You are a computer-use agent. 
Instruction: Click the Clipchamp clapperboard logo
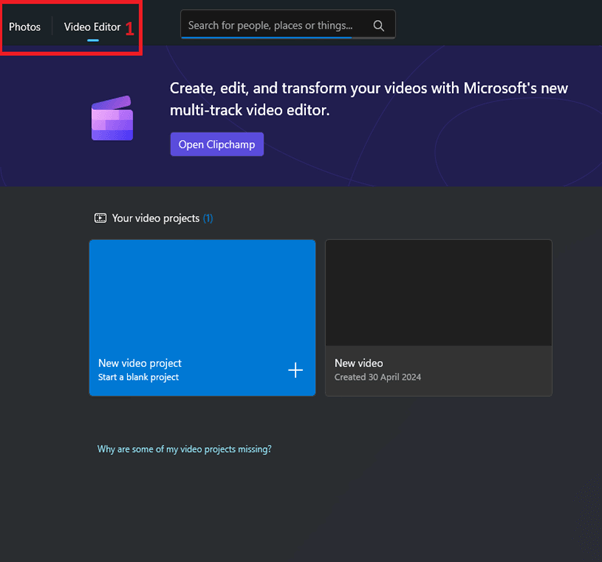[112, 118]
